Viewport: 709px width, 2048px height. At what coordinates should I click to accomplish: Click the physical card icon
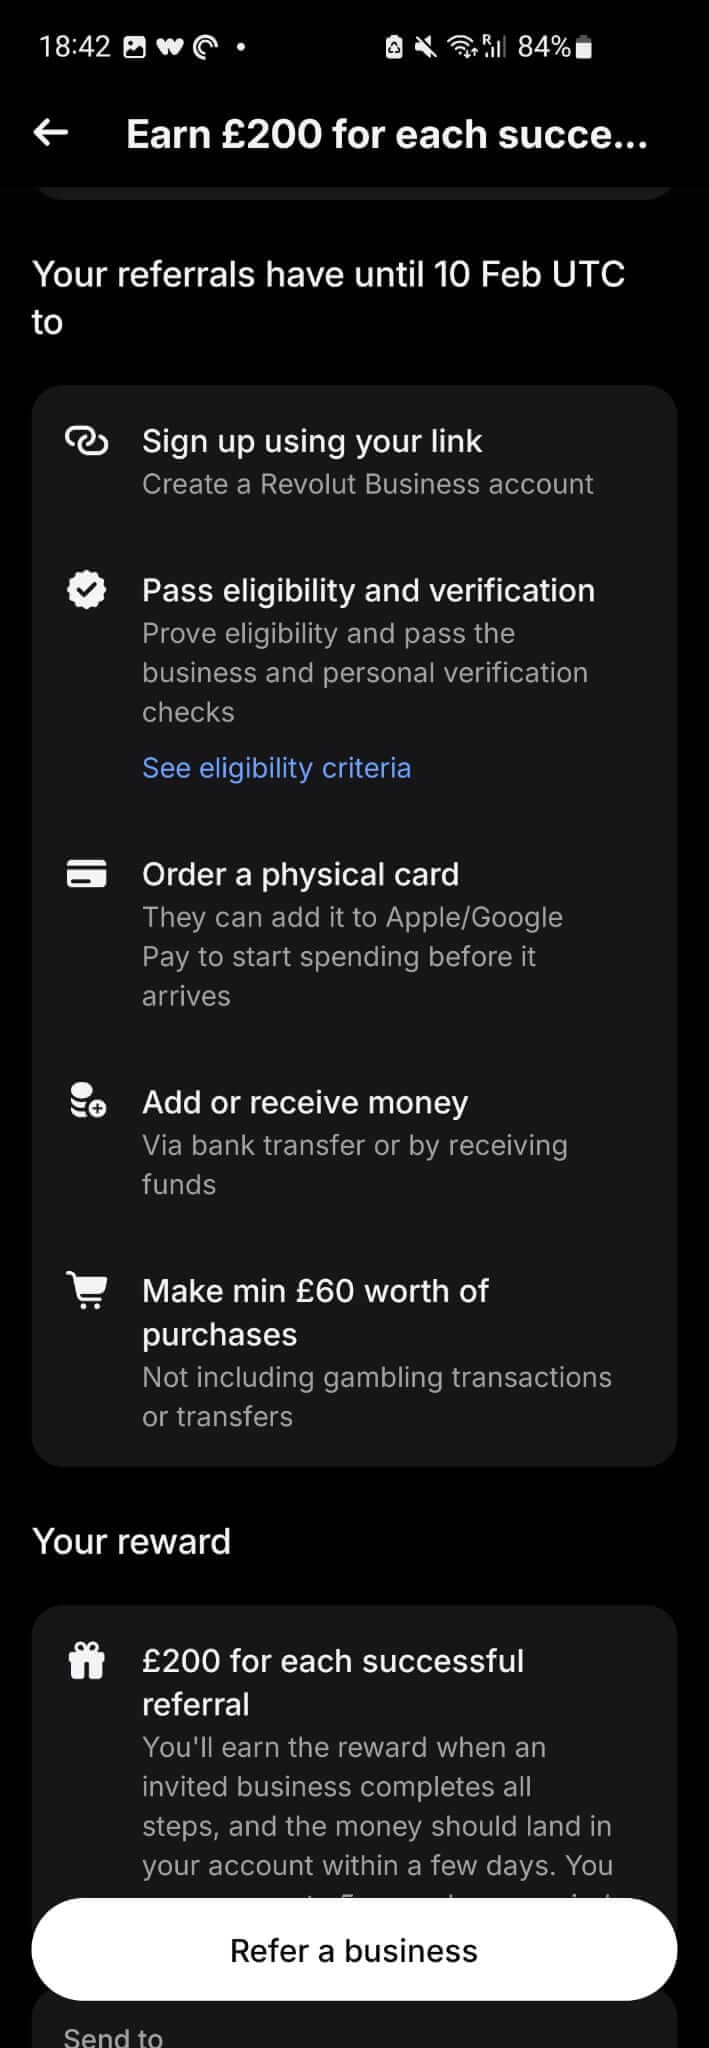(87, 873)
